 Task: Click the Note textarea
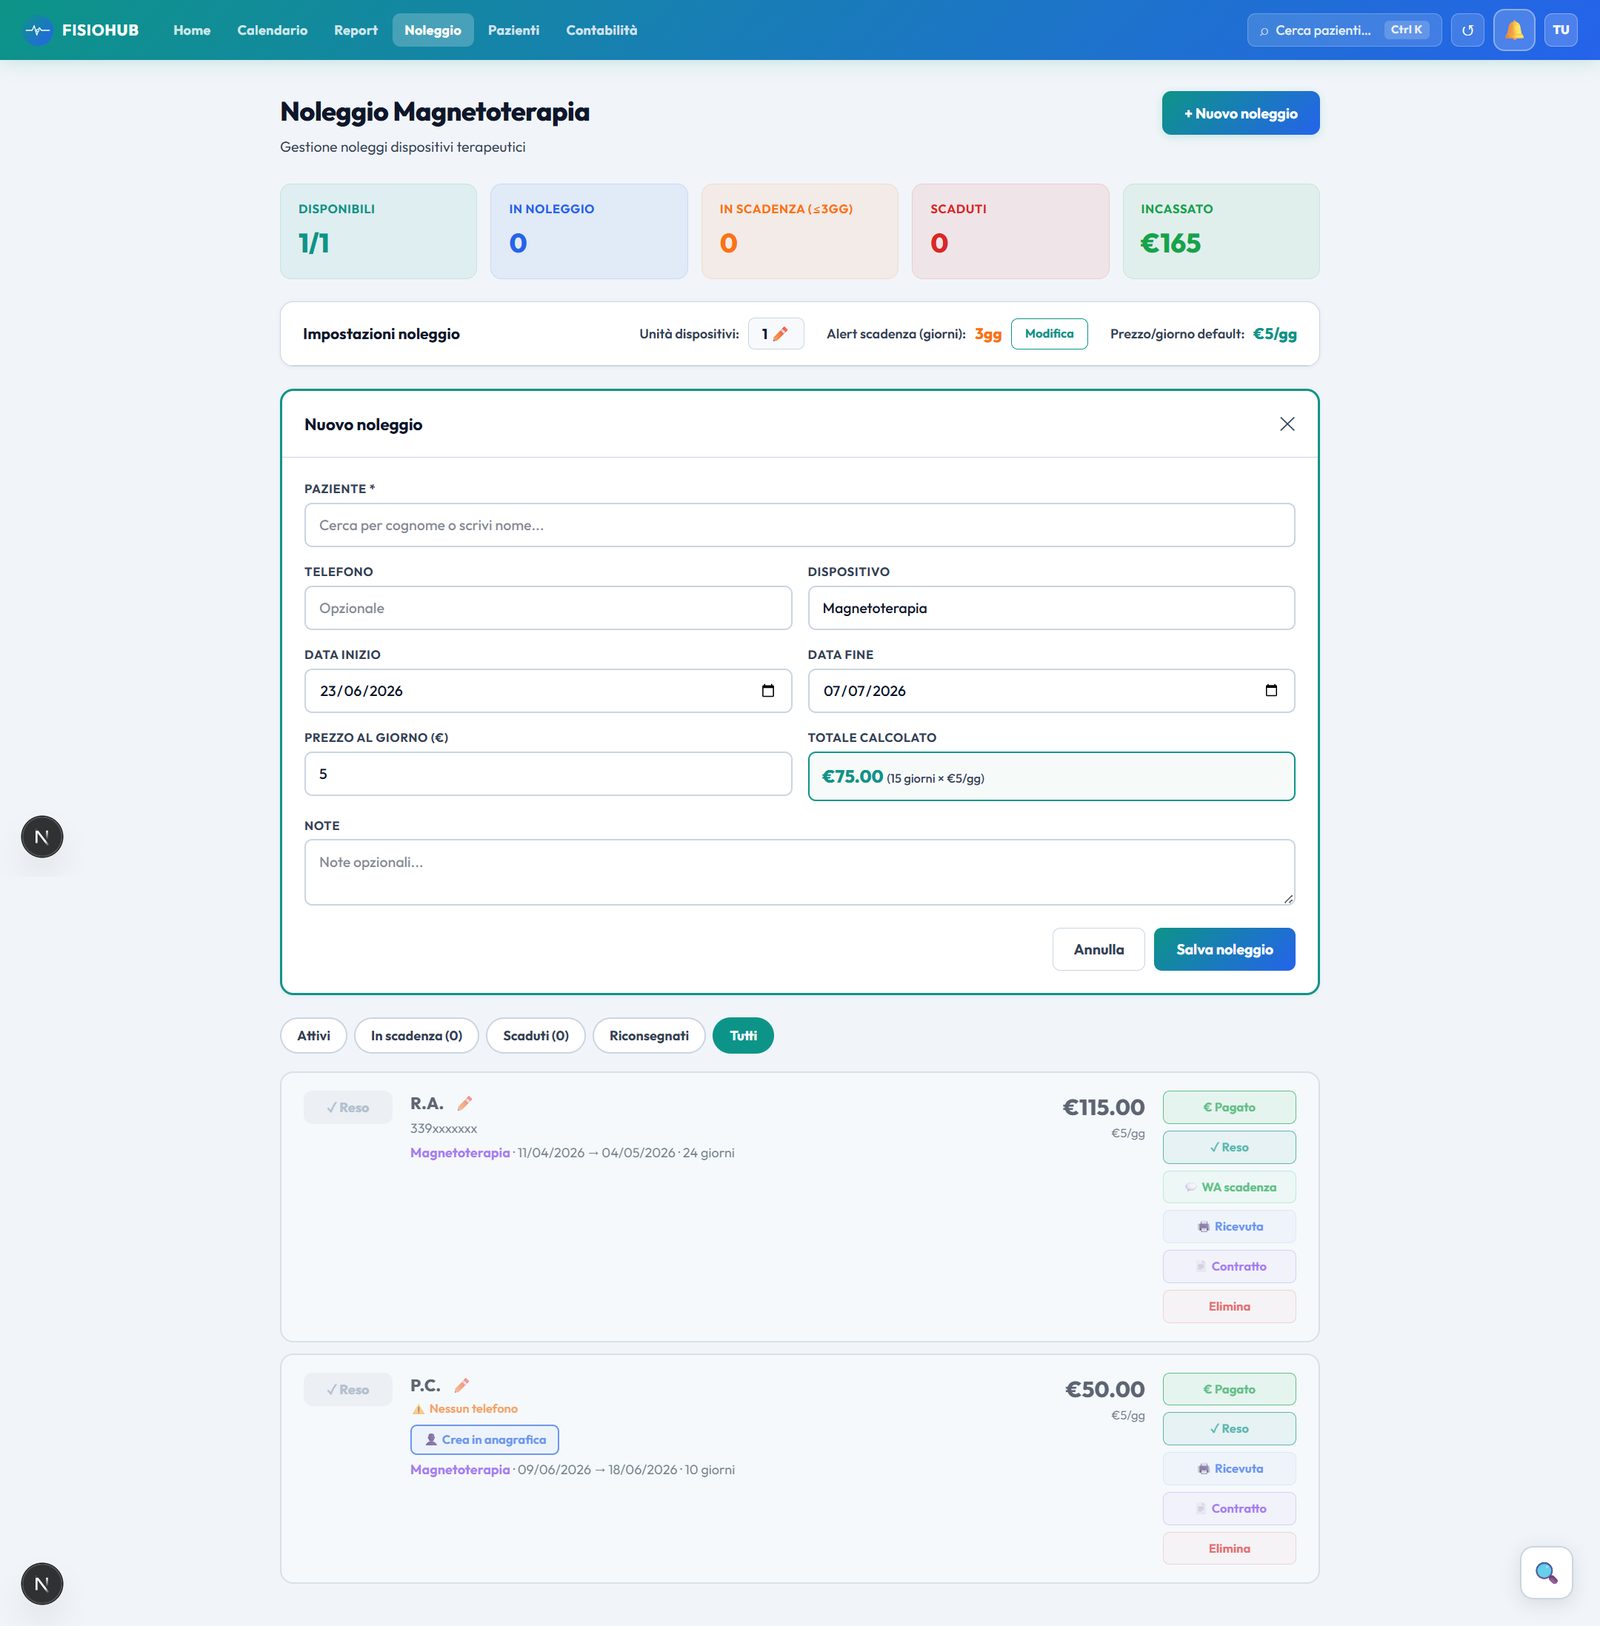click(799, 872)
